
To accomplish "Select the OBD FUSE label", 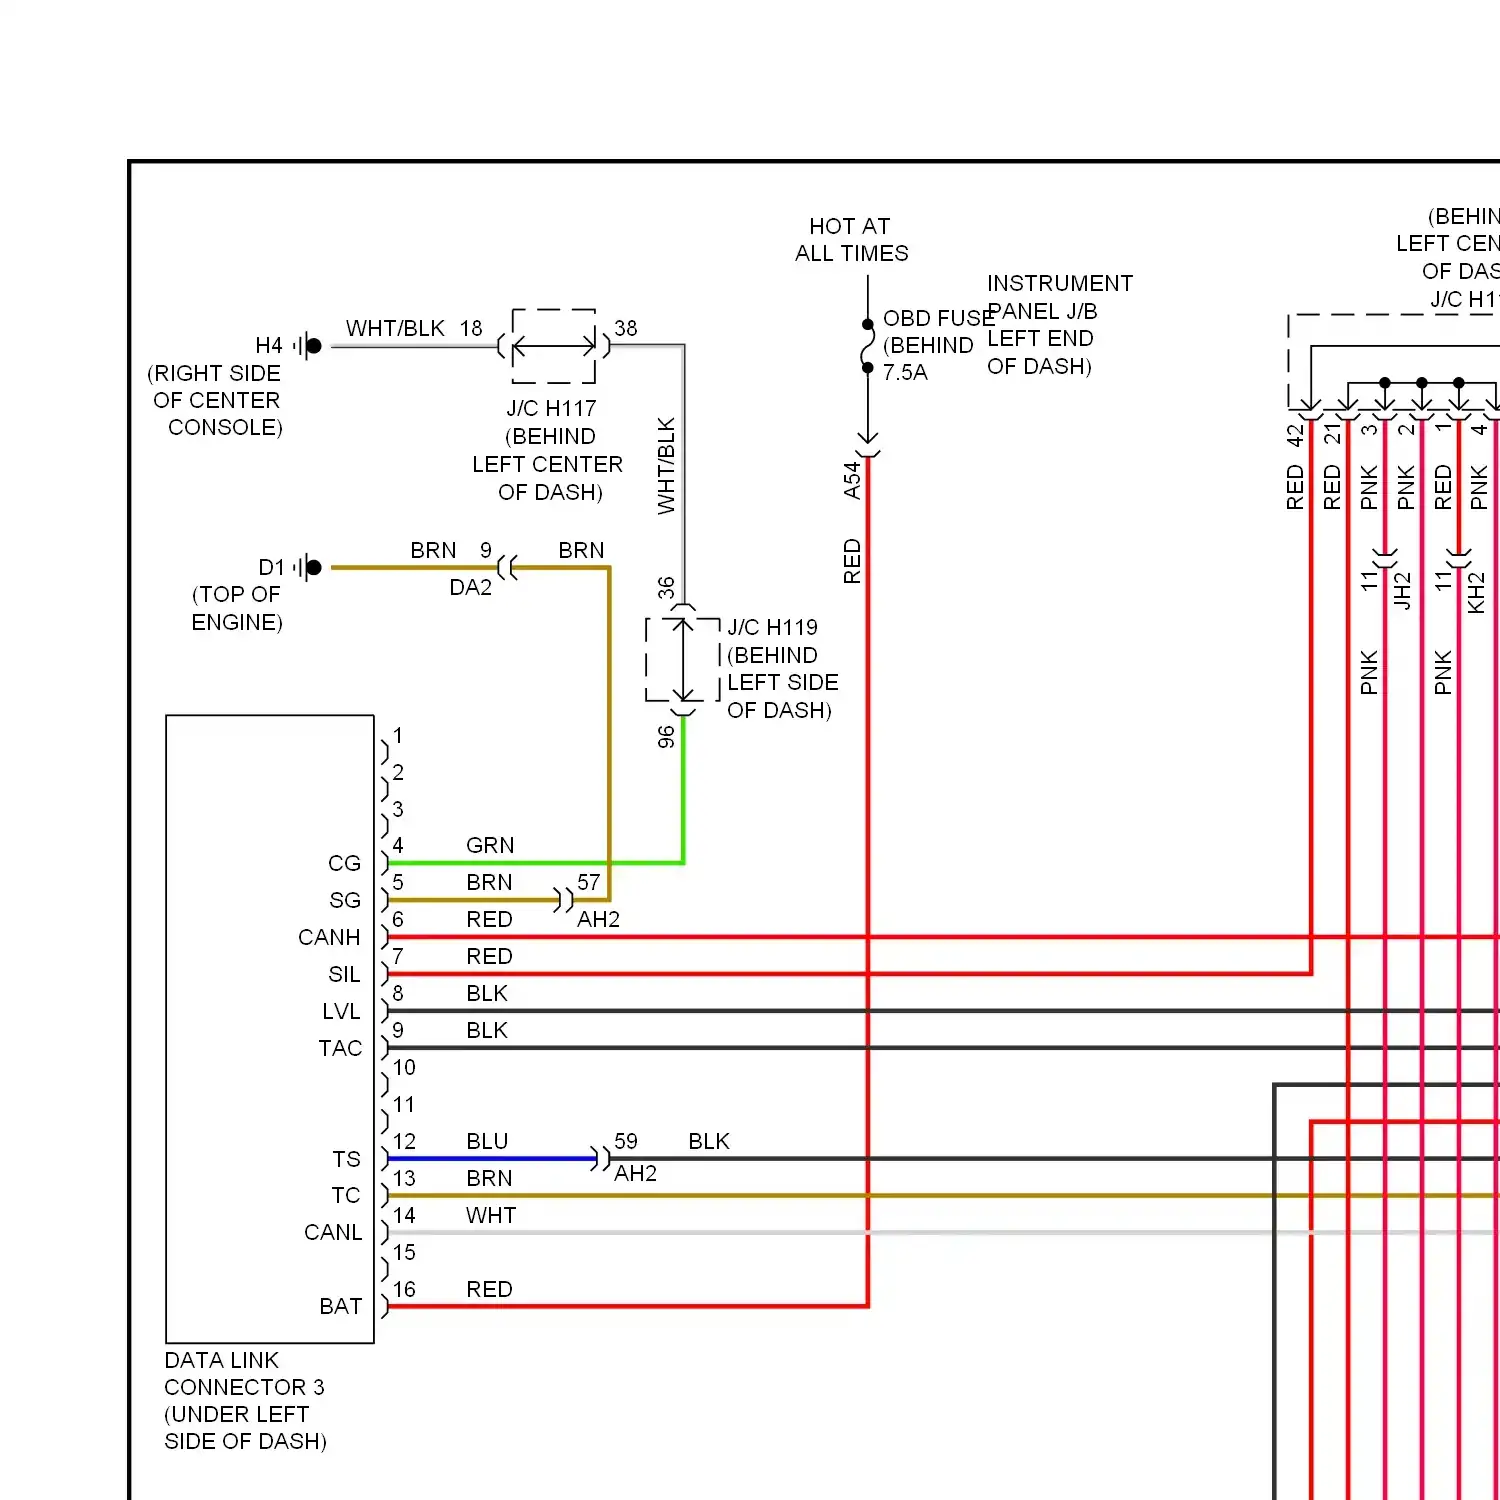I will (x=938, y=318).
